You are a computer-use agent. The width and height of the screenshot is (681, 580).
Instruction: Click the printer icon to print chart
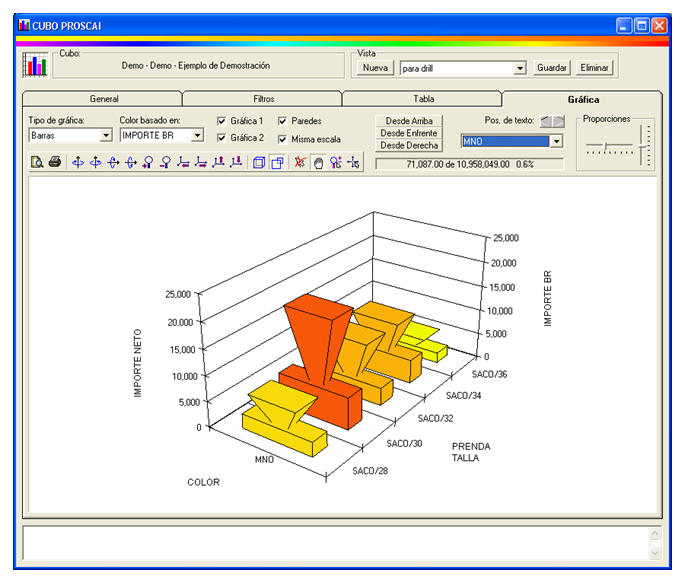click(x=55, y=162)
